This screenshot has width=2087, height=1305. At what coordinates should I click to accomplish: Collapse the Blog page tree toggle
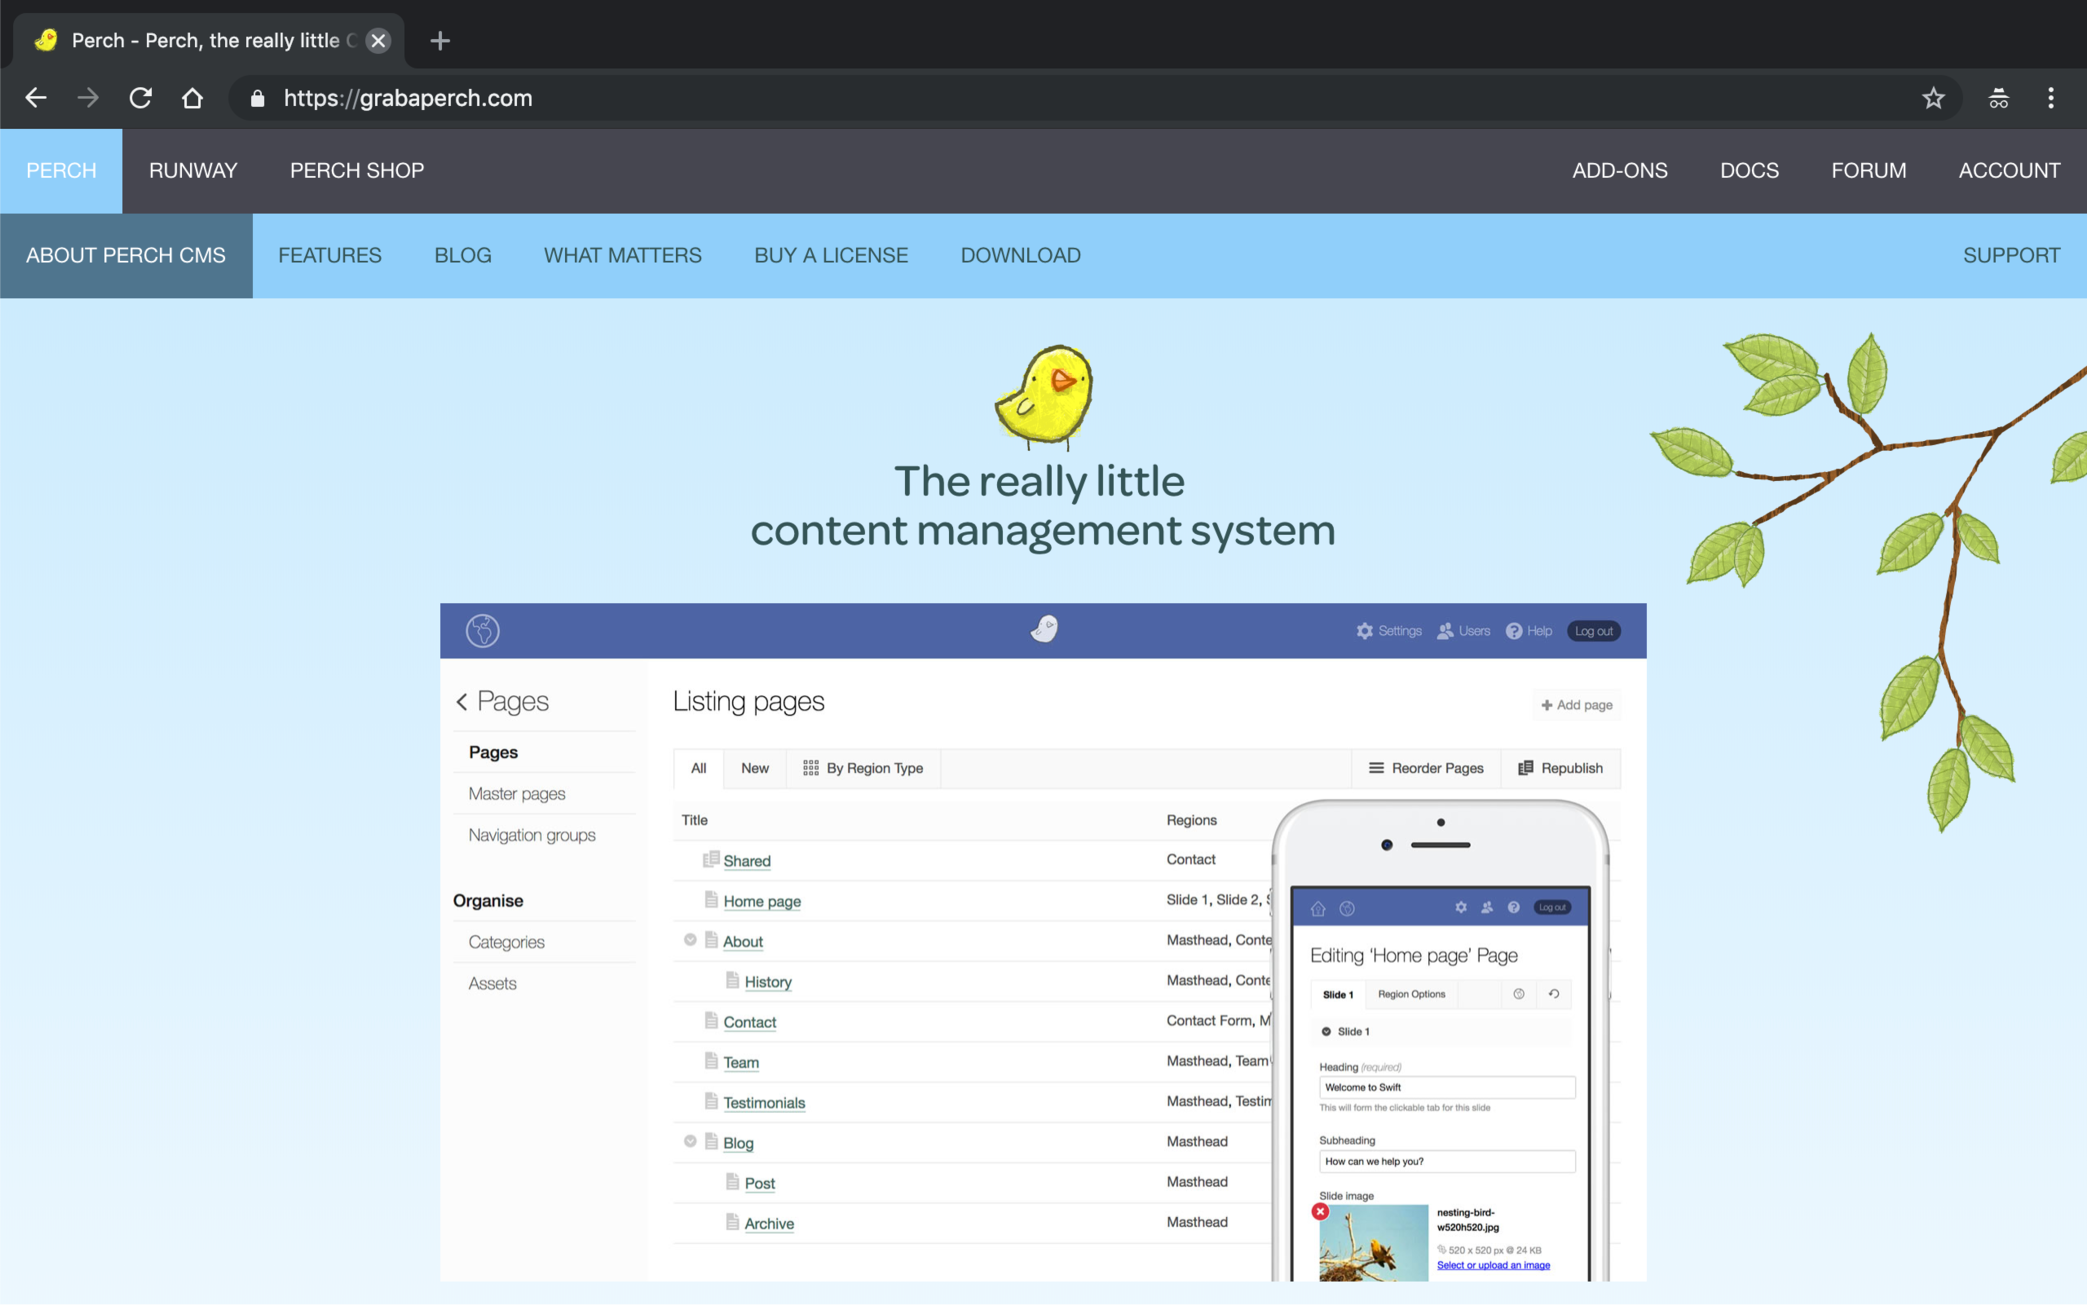(690, 1141)
